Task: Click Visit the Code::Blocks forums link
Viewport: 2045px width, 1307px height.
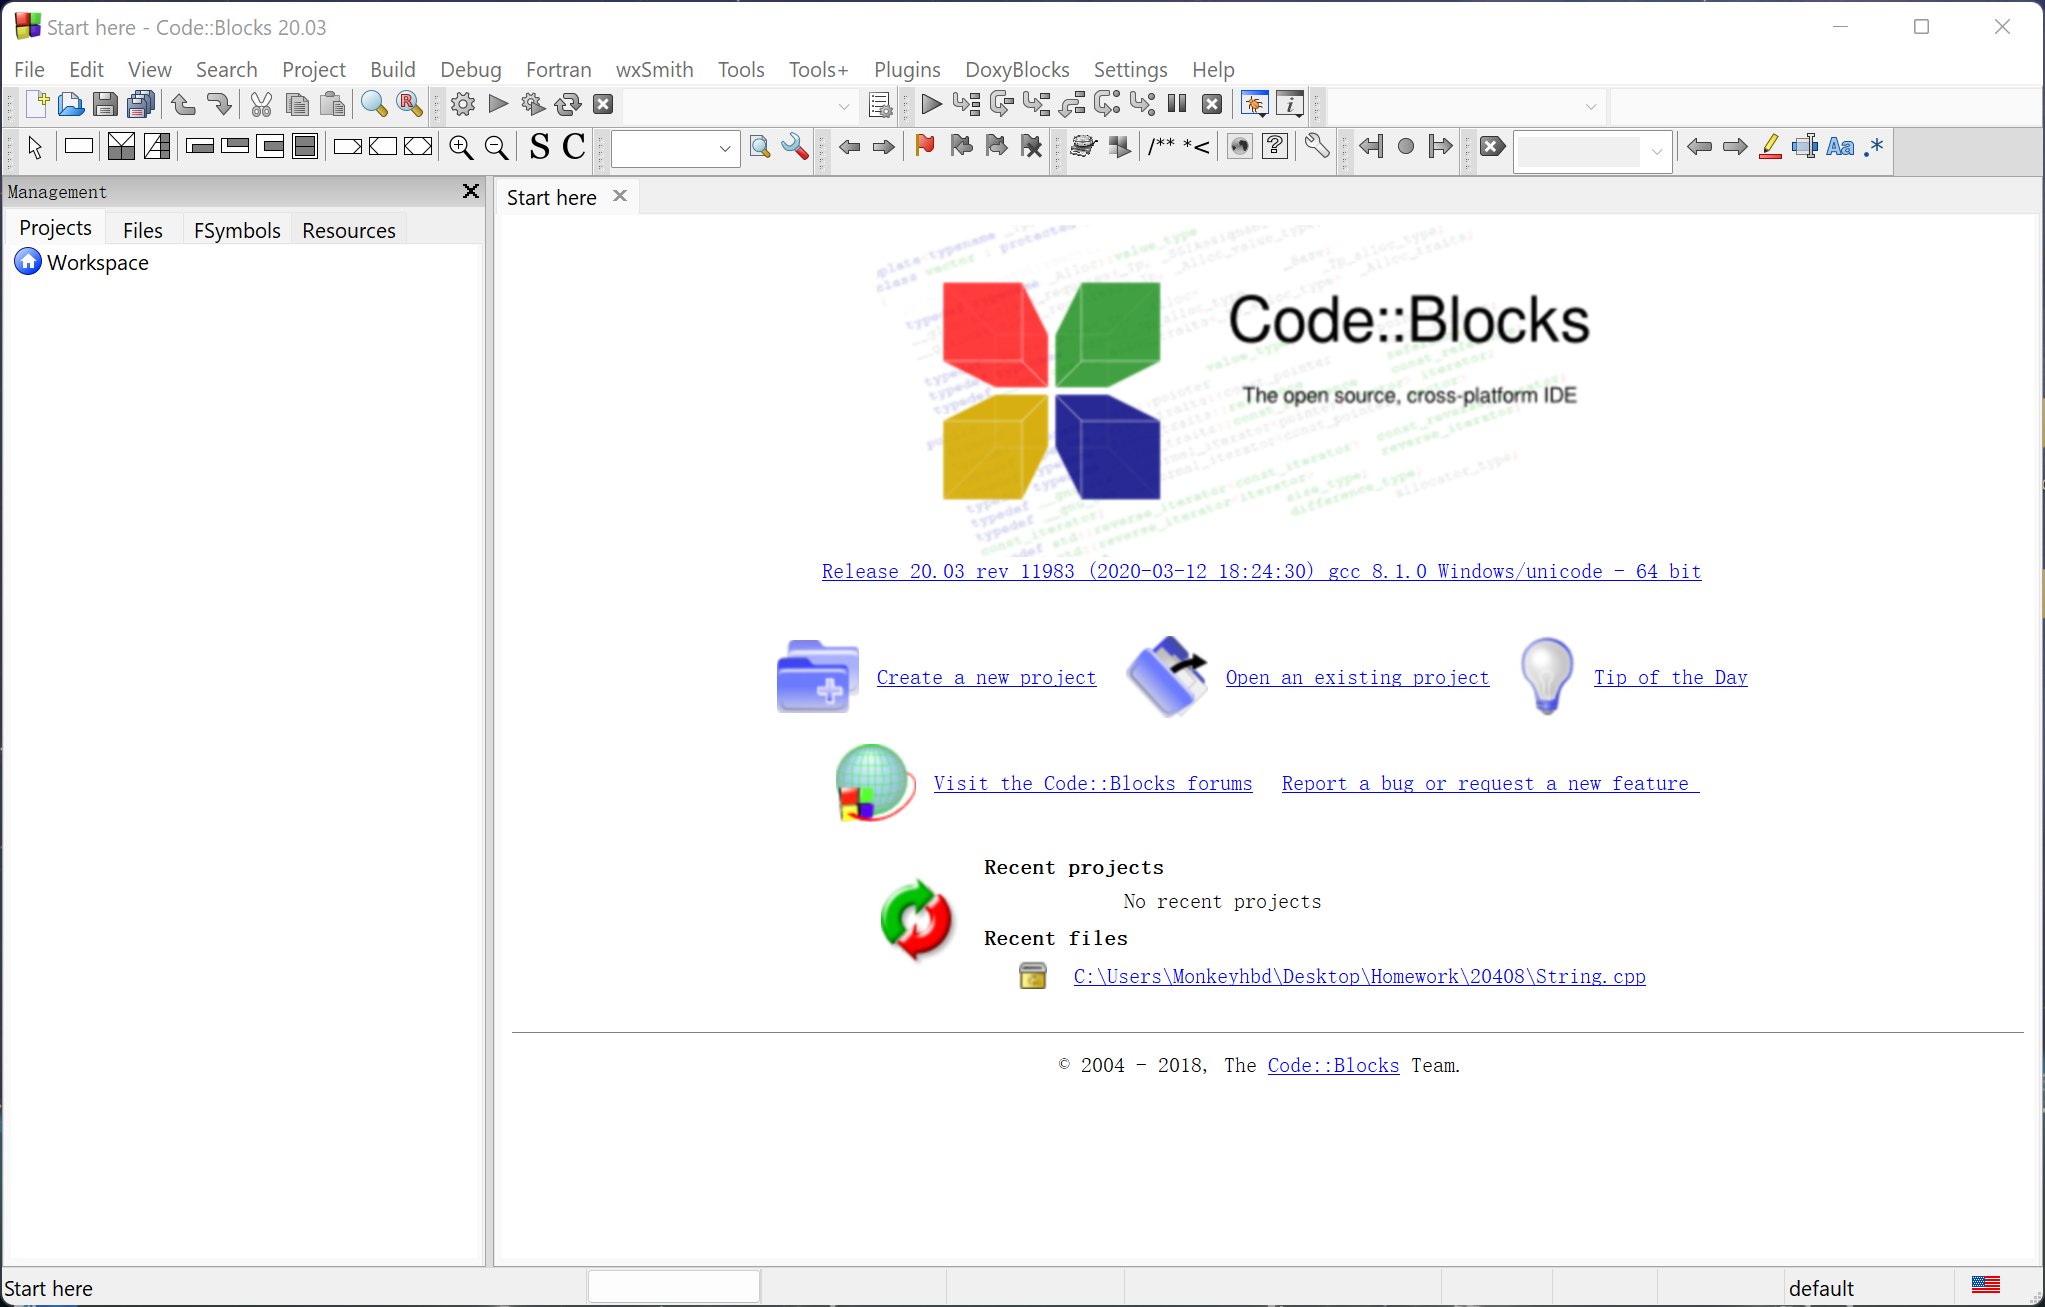Action: tap(1092, 783)
